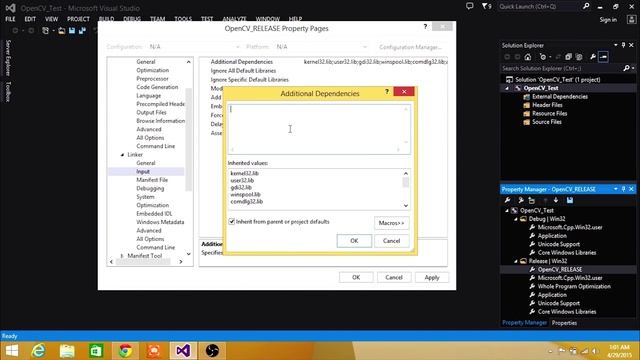Click the move down arrow in Property Manager

556,200
